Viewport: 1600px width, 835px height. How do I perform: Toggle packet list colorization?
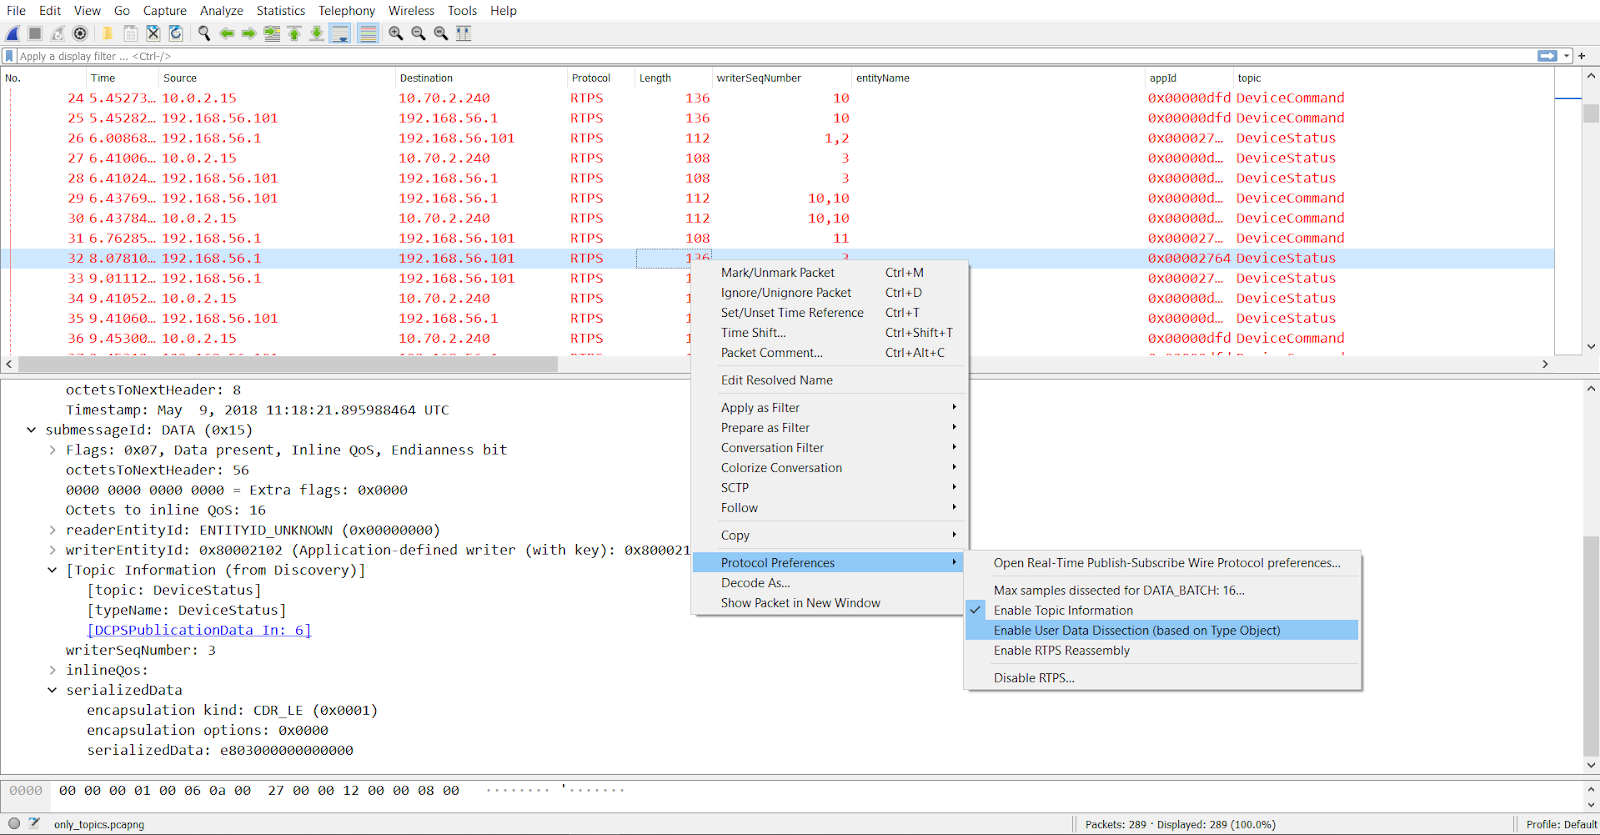(368, 33)
